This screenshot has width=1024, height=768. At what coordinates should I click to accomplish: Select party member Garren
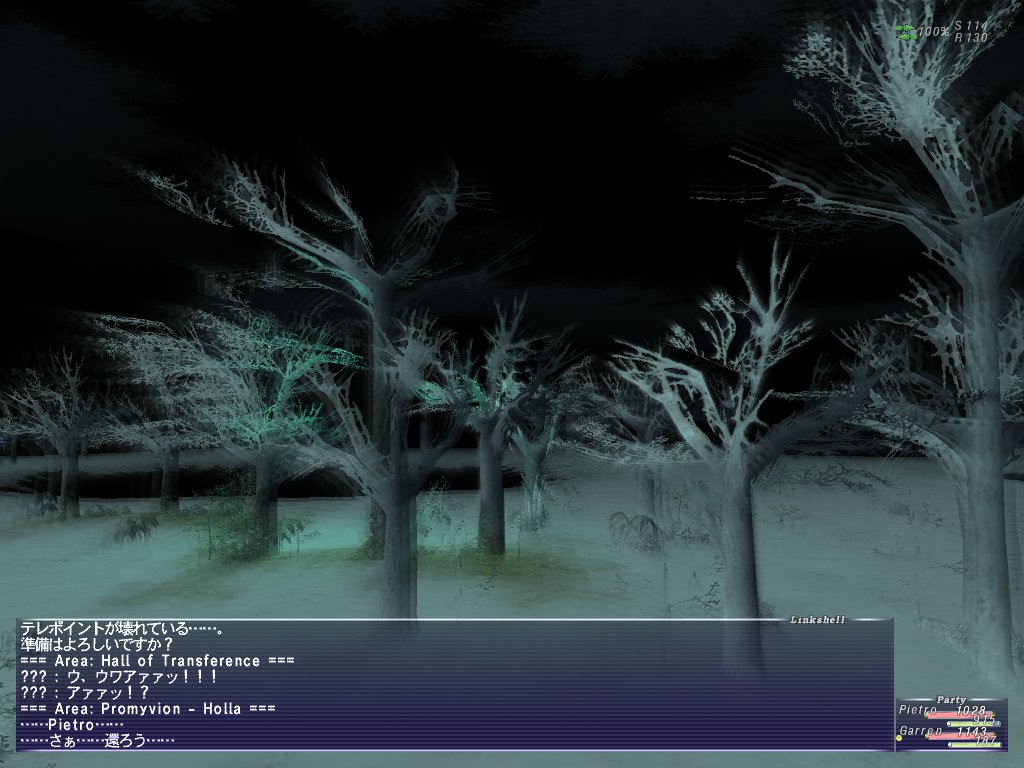(920, 731)
